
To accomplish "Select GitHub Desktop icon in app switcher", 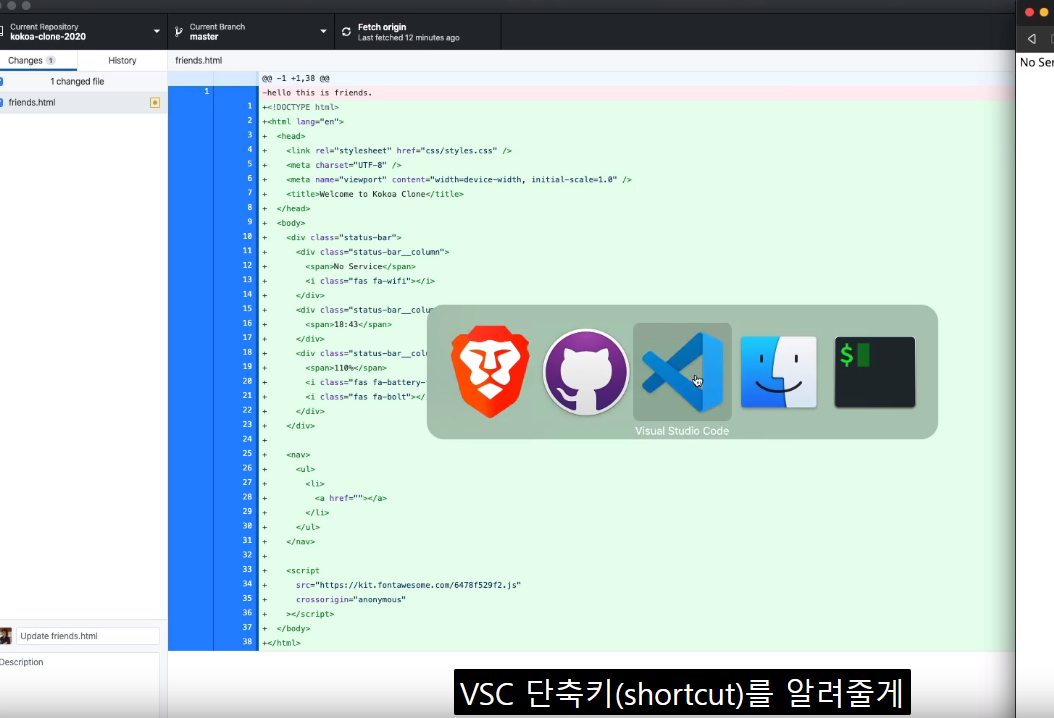I will [x=585, y=372].
